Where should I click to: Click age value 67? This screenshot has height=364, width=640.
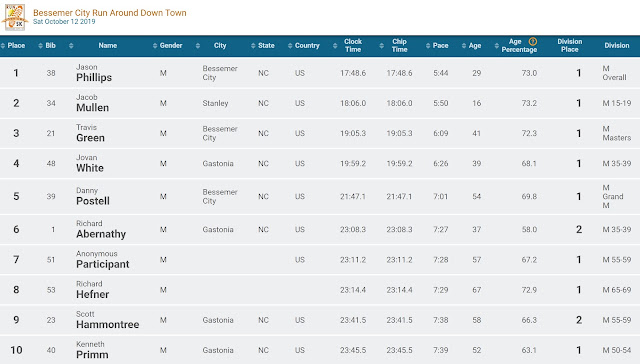pyautogui.click(x=477, y=290)
